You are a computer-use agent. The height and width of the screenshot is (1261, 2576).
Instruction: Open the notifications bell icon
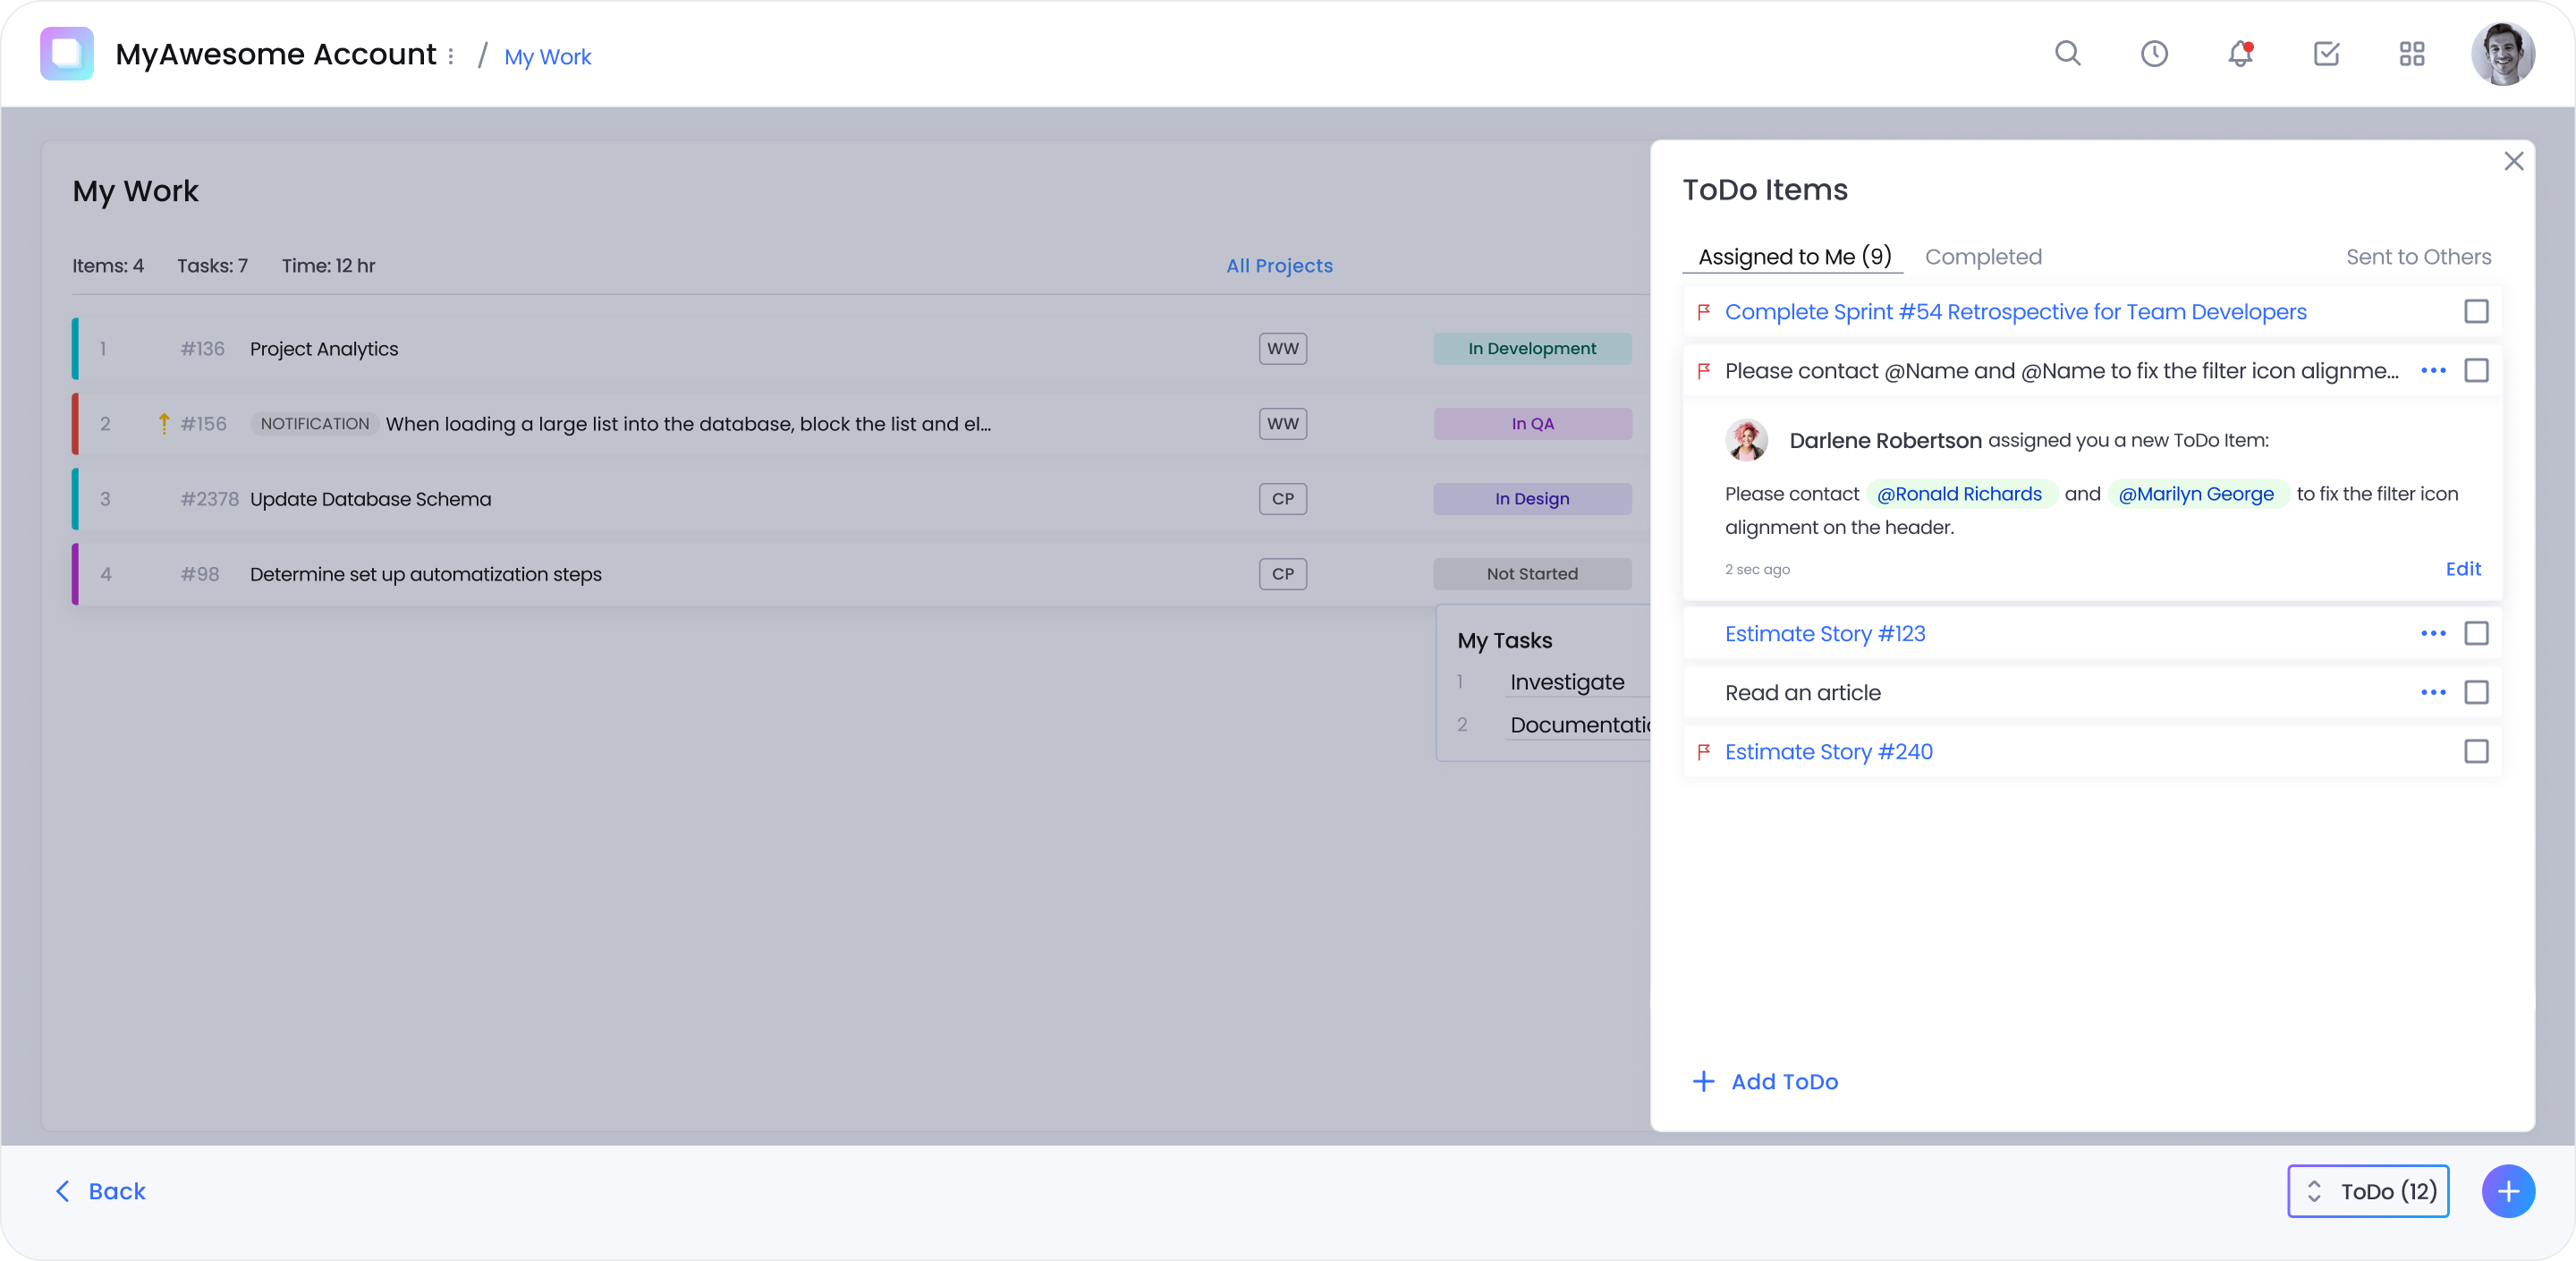2240,54
